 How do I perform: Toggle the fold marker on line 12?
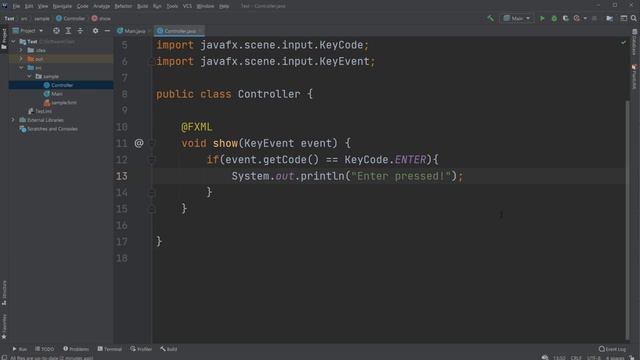coord(151,160)
